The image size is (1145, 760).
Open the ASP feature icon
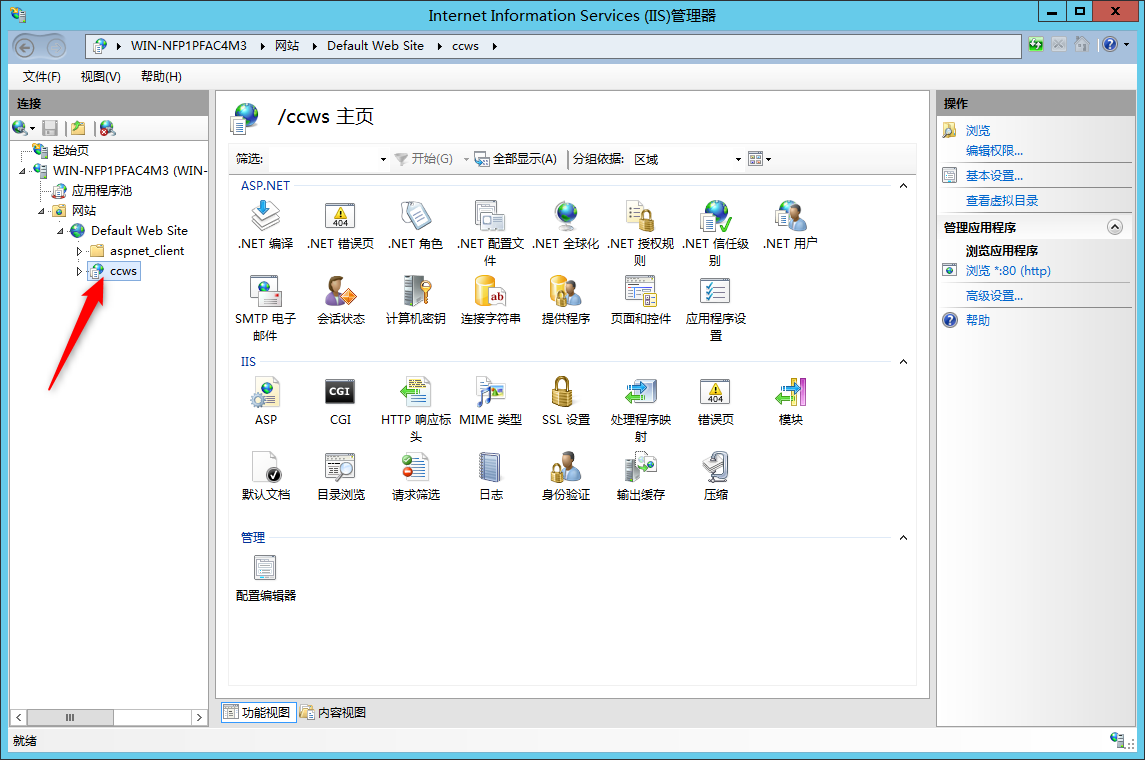(265, 402)
